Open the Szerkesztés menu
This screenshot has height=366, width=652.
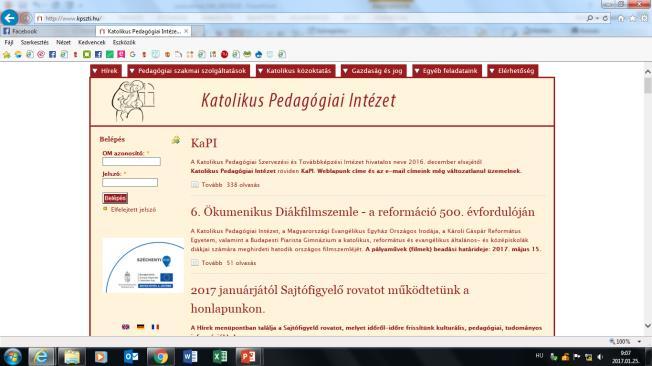(x=35, y=42)
